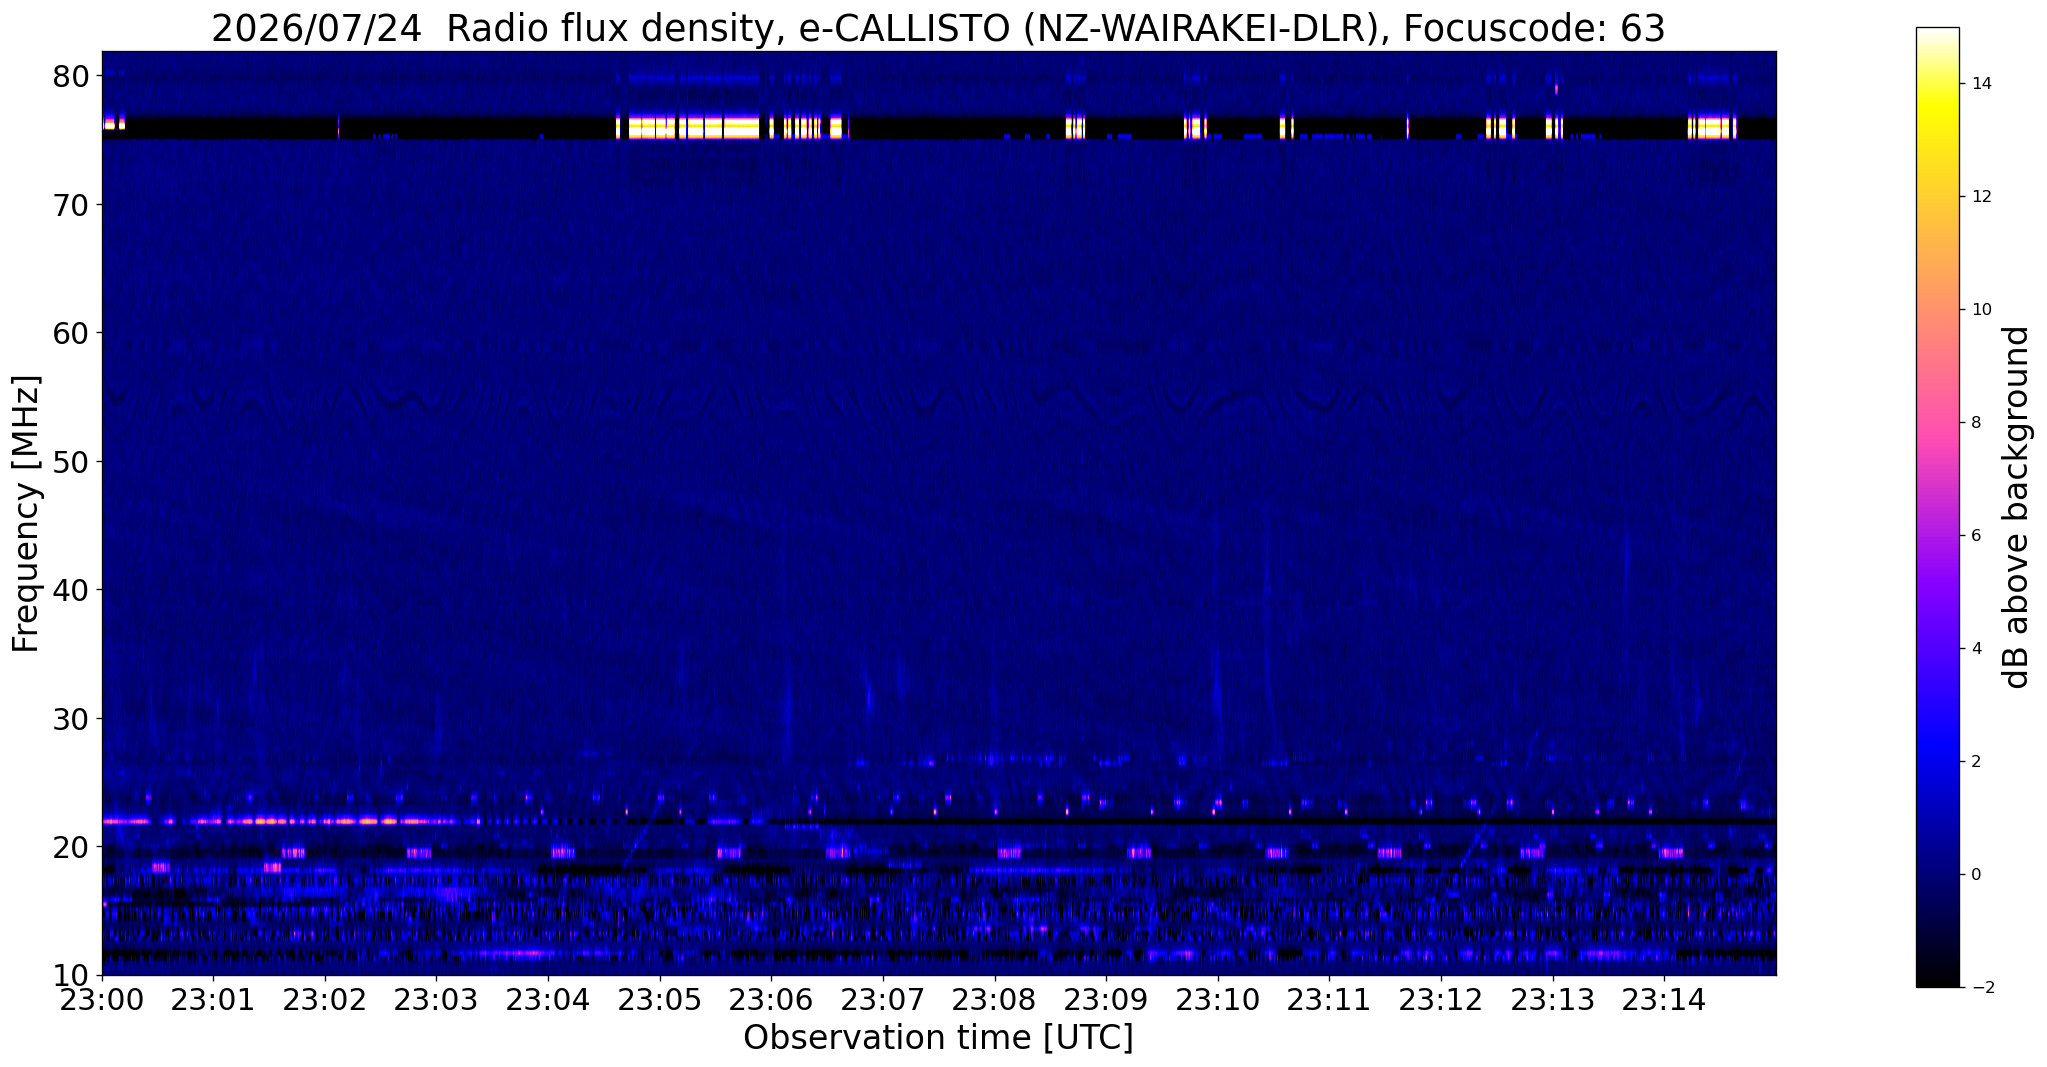The image size is (2047, 1067).
Task: Click the Observation time [UTC] axis label
Action: tap(938, 1038)
